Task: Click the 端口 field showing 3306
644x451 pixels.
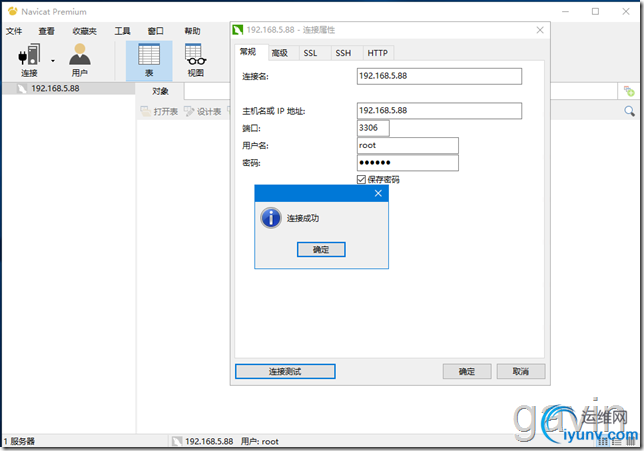Action: click(373, 128)
